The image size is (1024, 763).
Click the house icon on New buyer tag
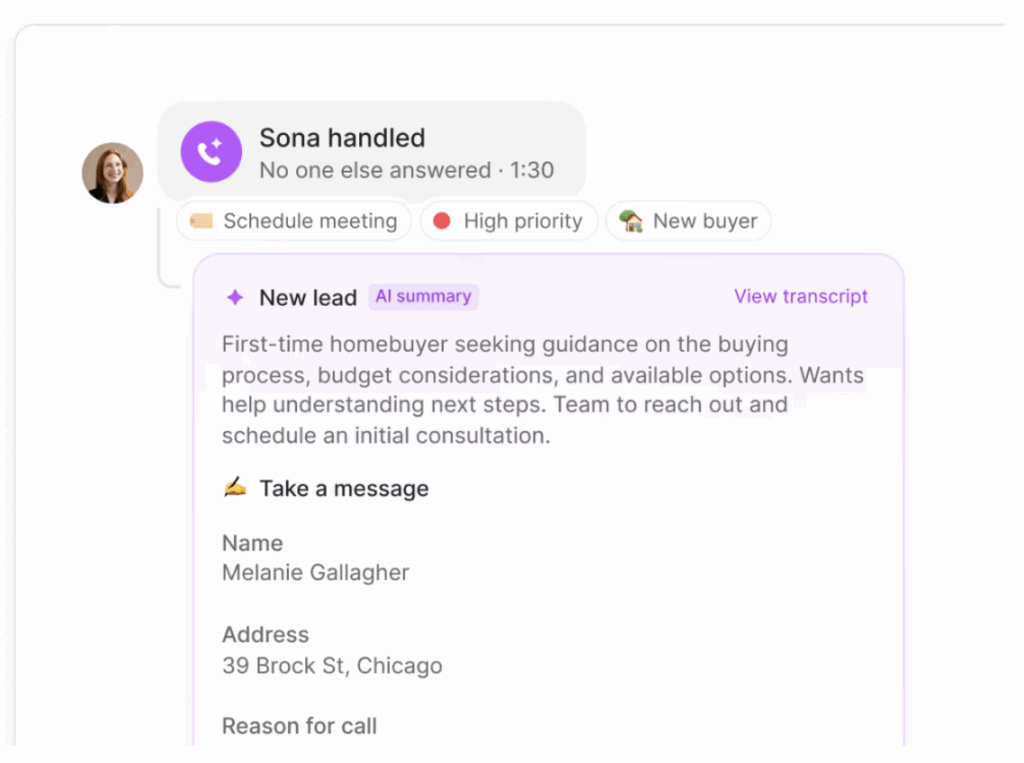coord(628,220)
